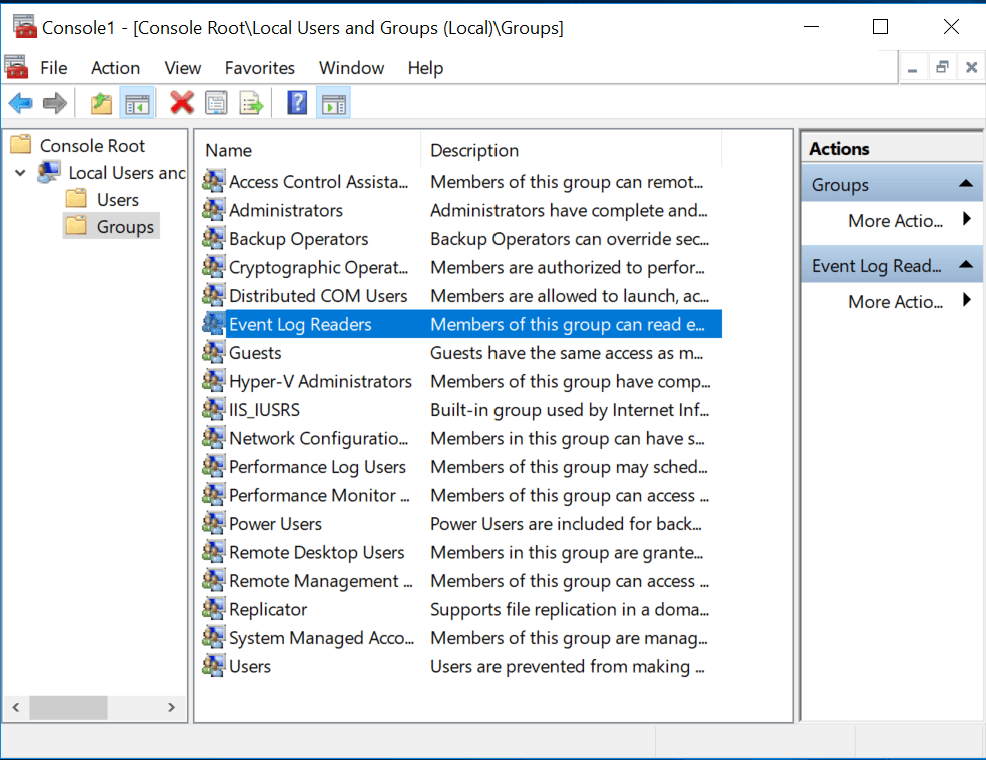Viewport: 986px width, 760px height.
Task: Open the Properties toolbar icon
Action: pyautogui.click(x=216, y=102)
